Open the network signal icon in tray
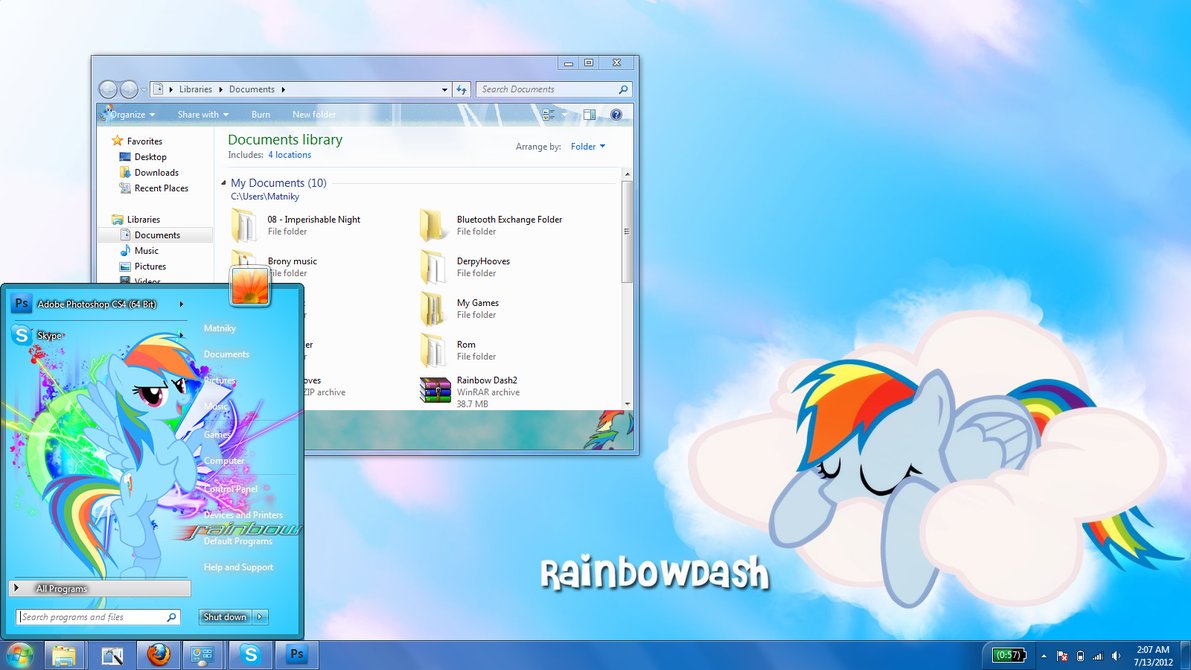The image size is (1191, 670). tap(1098, 656)
